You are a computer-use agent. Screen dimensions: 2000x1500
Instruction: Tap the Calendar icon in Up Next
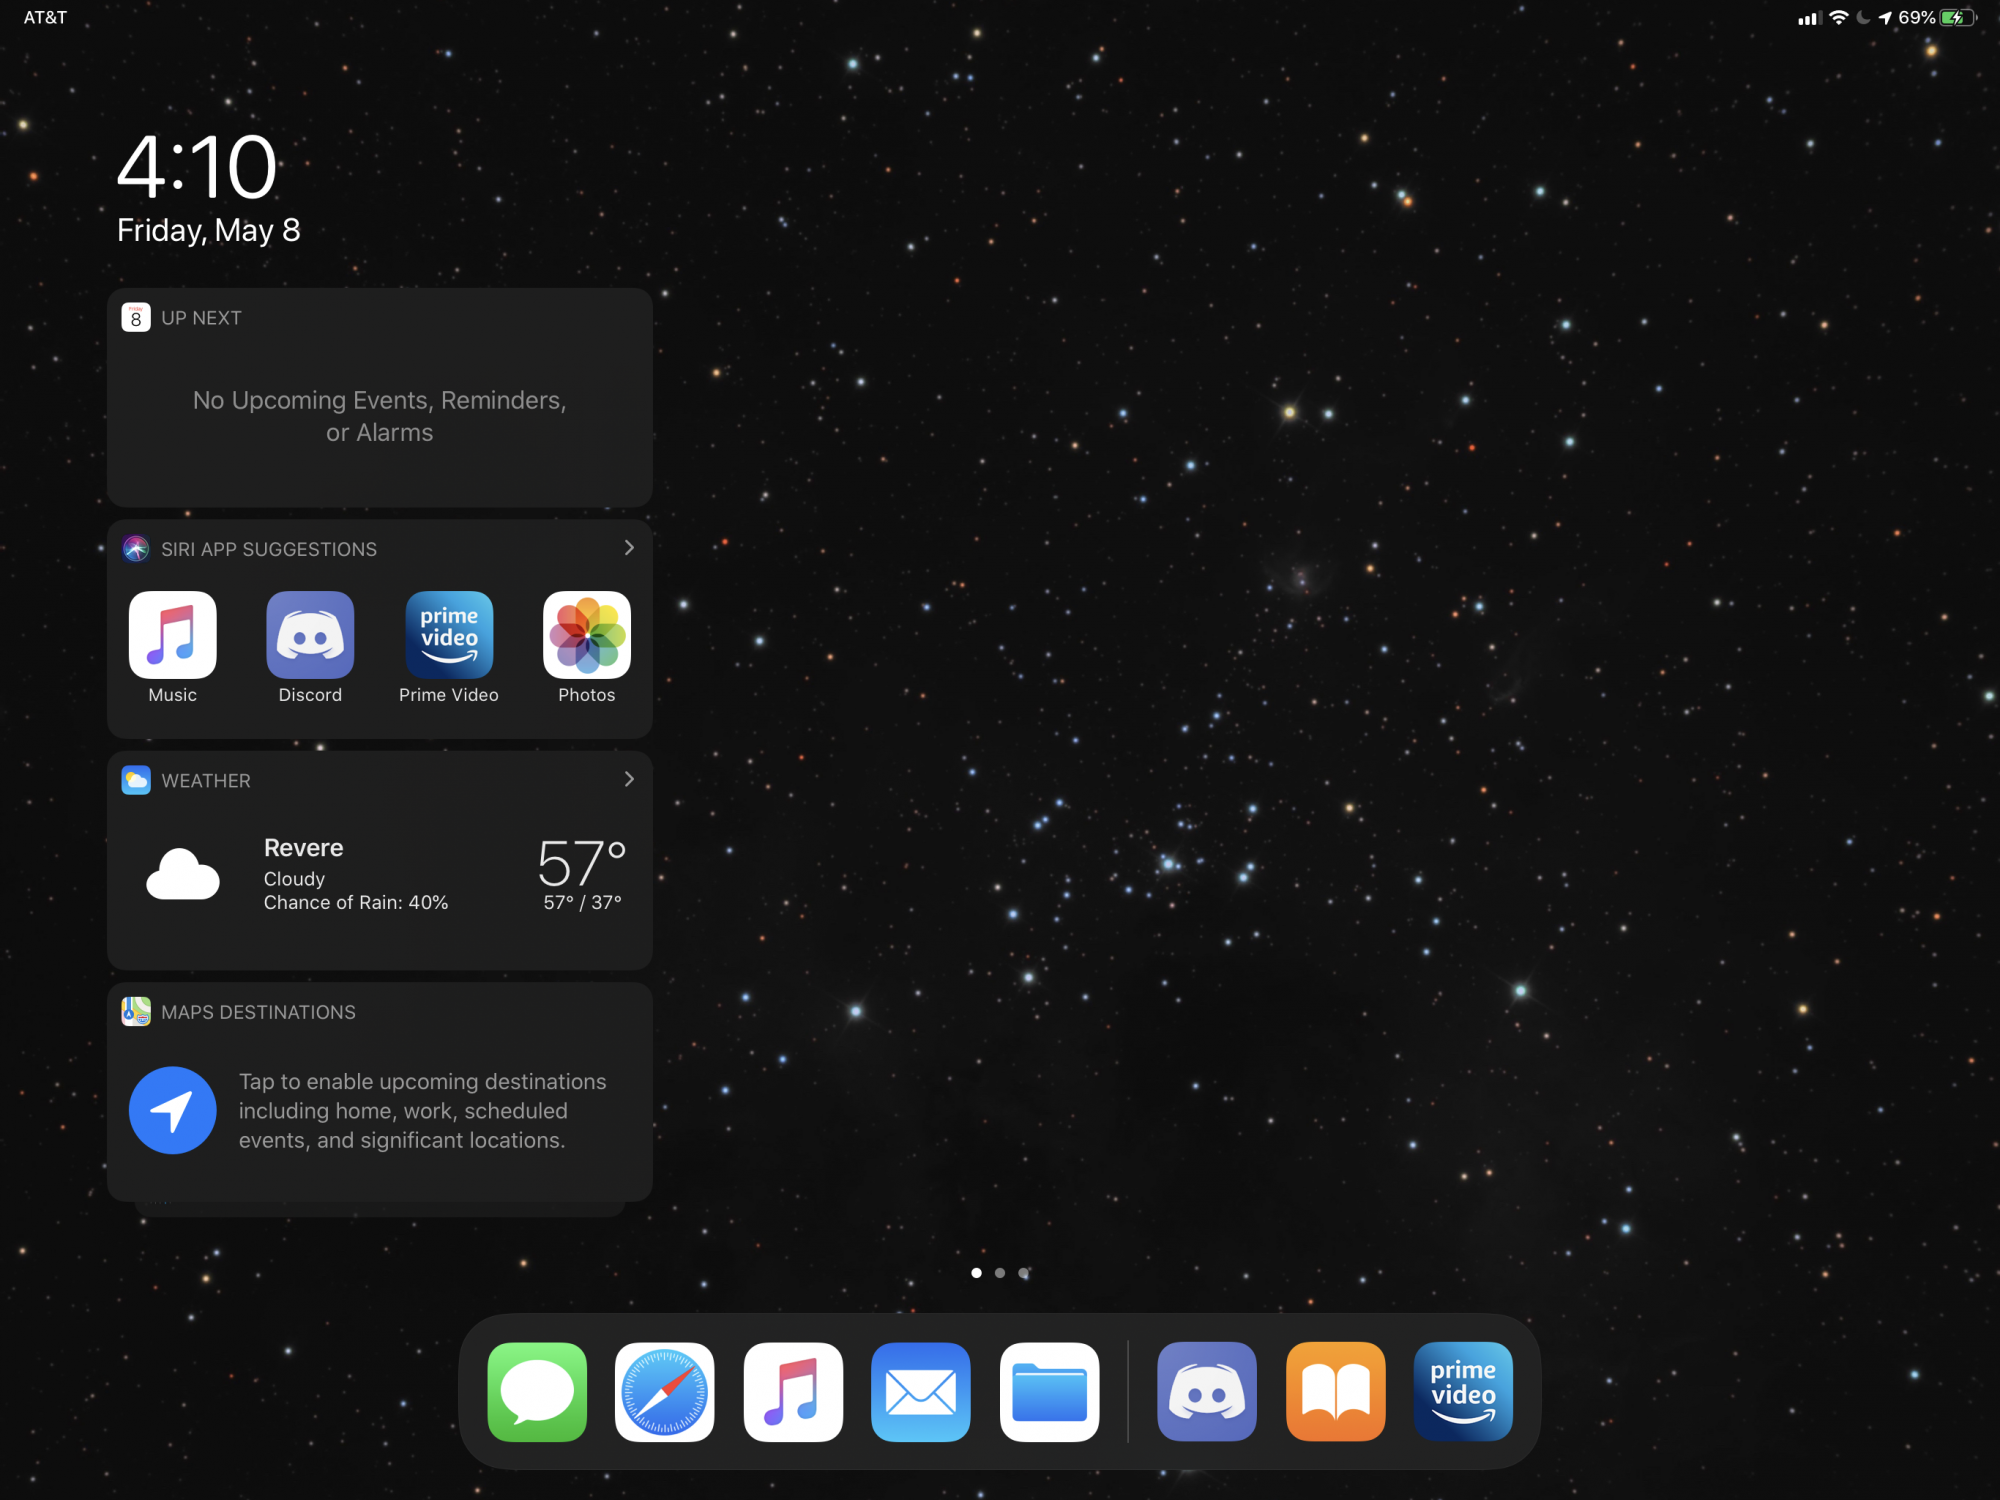(x=136, y=317)
